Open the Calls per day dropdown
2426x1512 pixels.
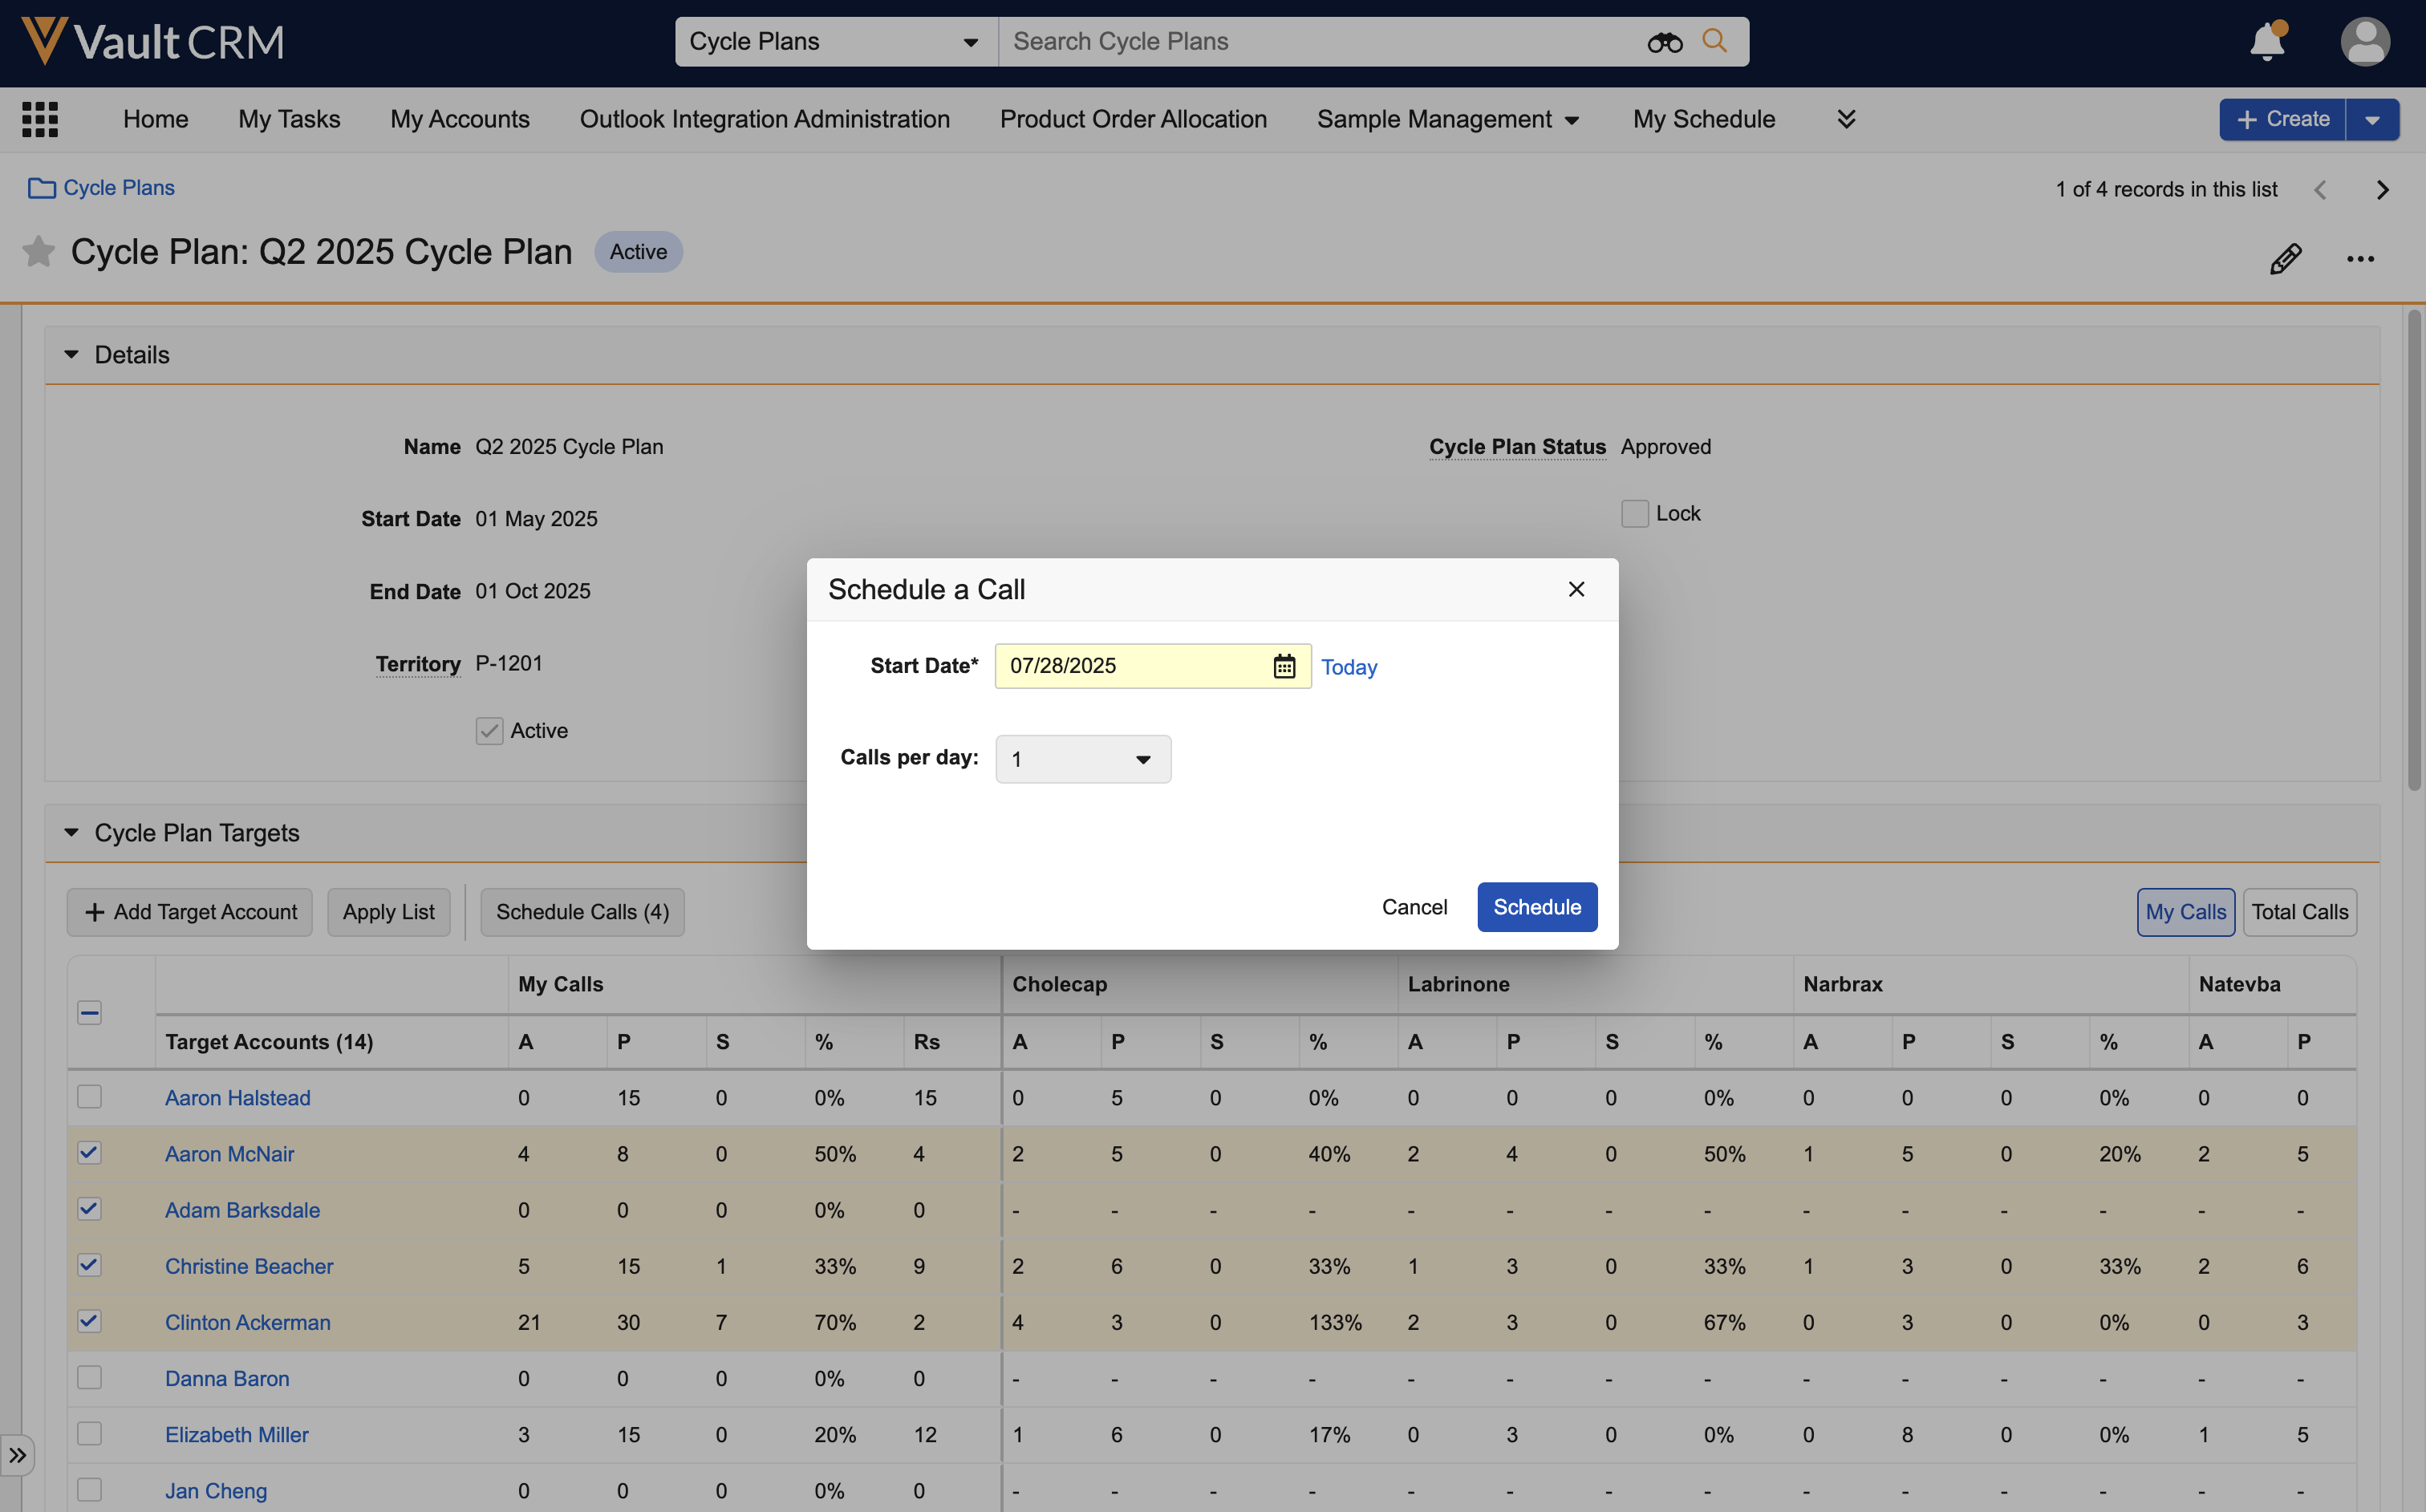pos(1083,759)
